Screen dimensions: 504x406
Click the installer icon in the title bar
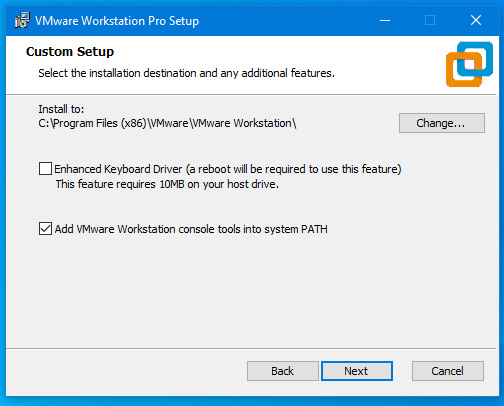[x=22, y=20]
